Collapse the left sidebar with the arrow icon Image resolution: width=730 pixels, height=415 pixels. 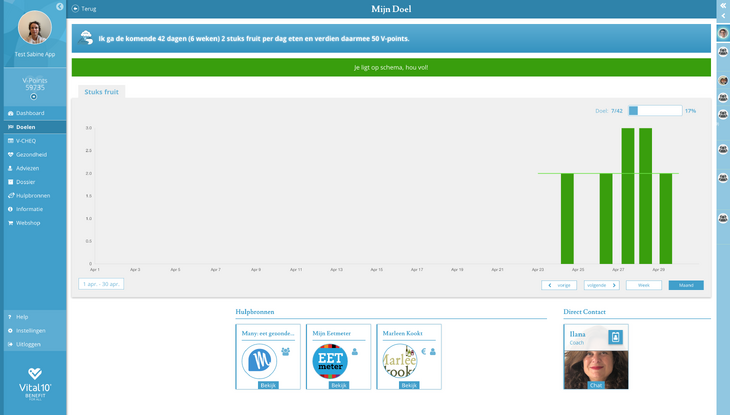pos(60,7)
